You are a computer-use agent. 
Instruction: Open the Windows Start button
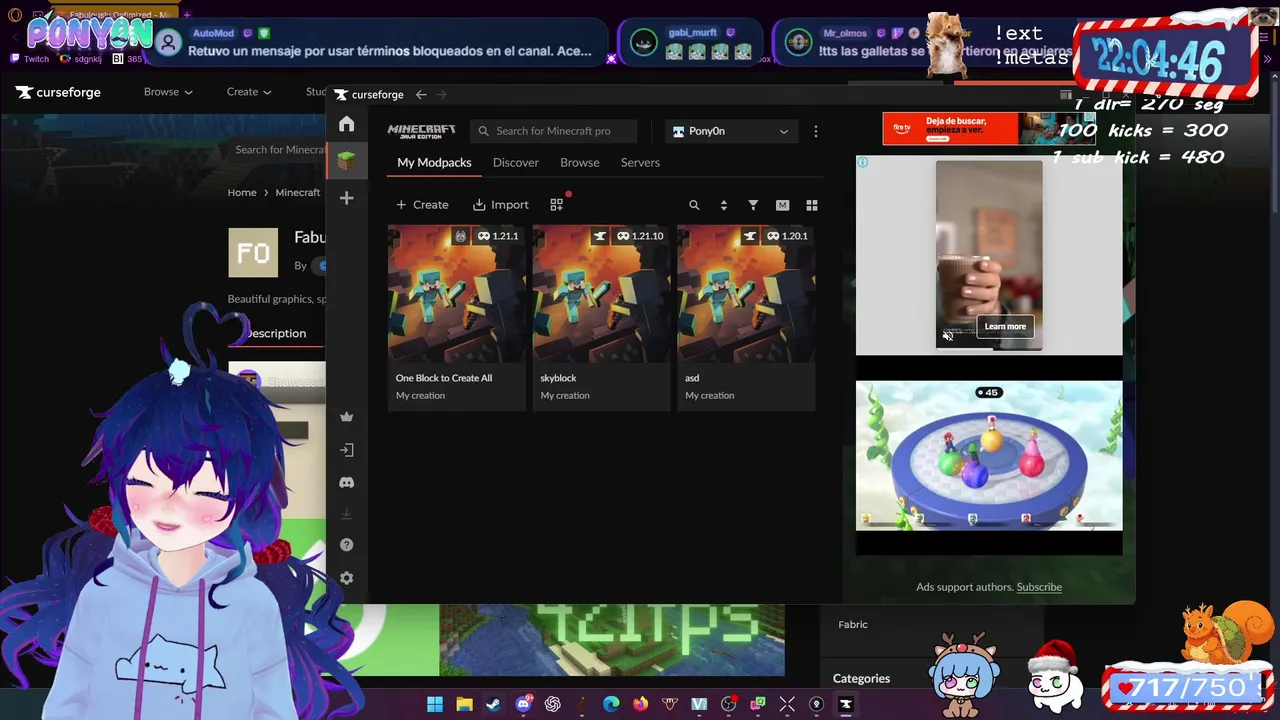pos(435,704)
